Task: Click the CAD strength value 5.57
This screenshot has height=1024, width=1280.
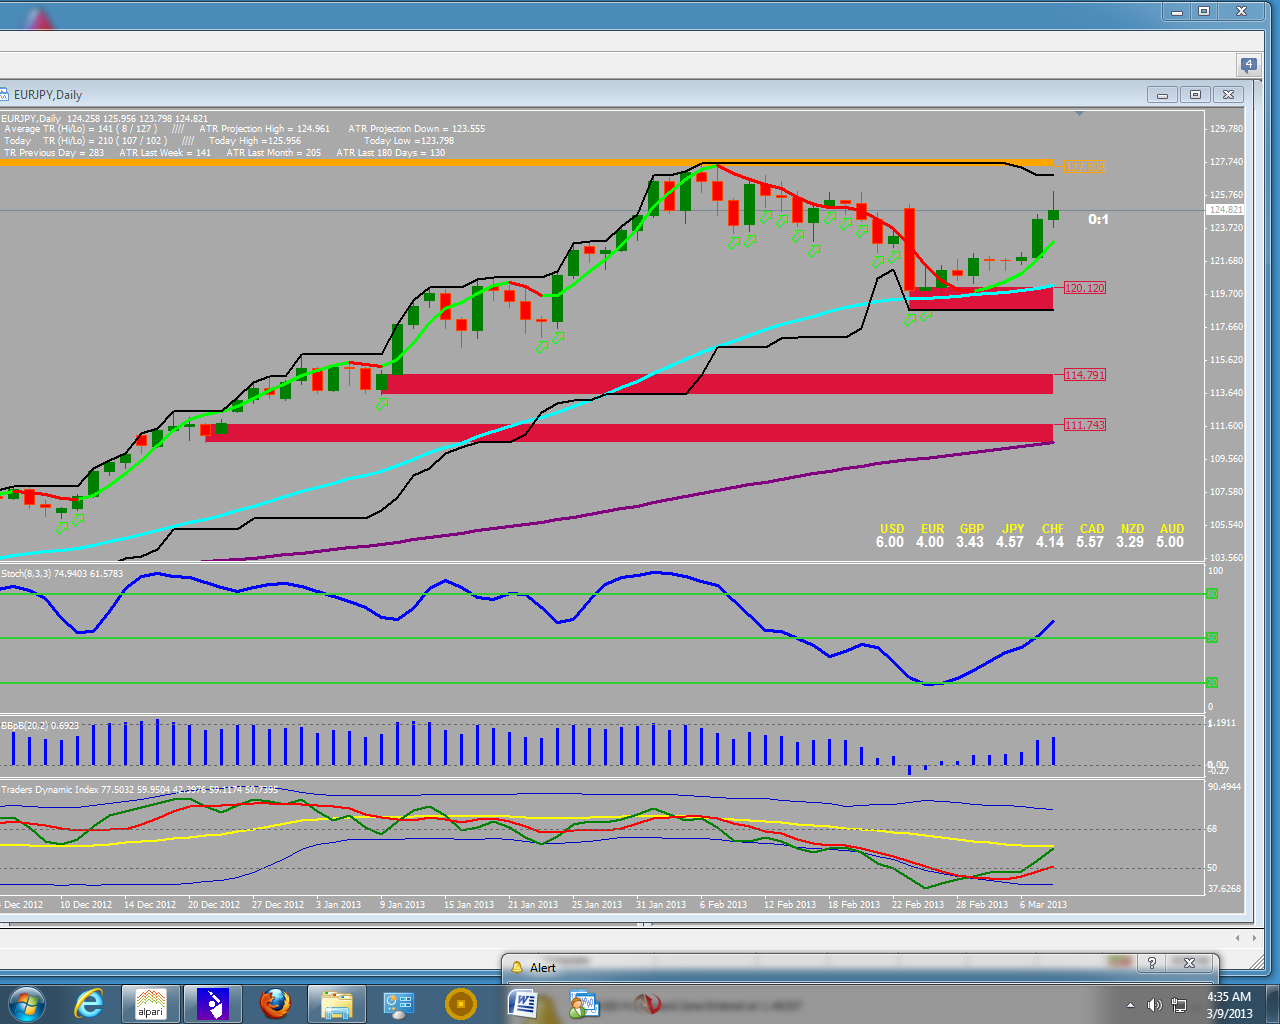Action: (1090, 542)
